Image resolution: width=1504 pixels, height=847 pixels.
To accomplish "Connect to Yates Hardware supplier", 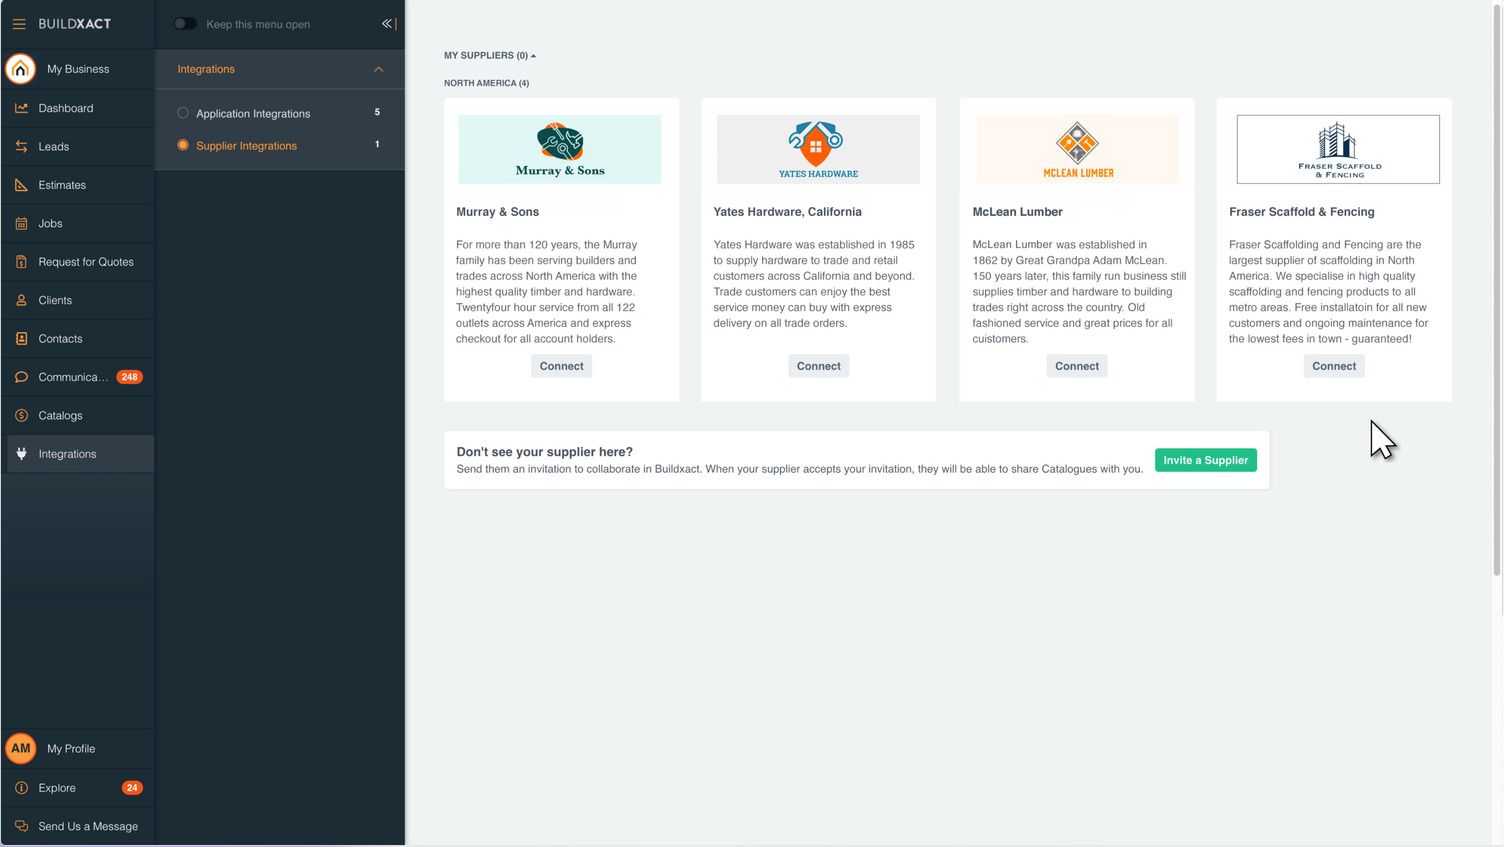I will tap(819, 366).
